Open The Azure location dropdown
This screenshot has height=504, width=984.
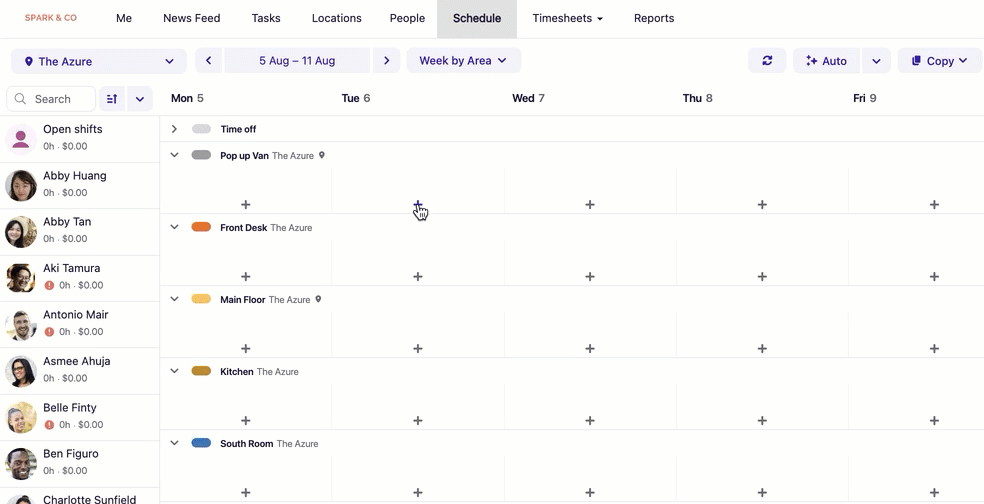click(x=99, y=61)
